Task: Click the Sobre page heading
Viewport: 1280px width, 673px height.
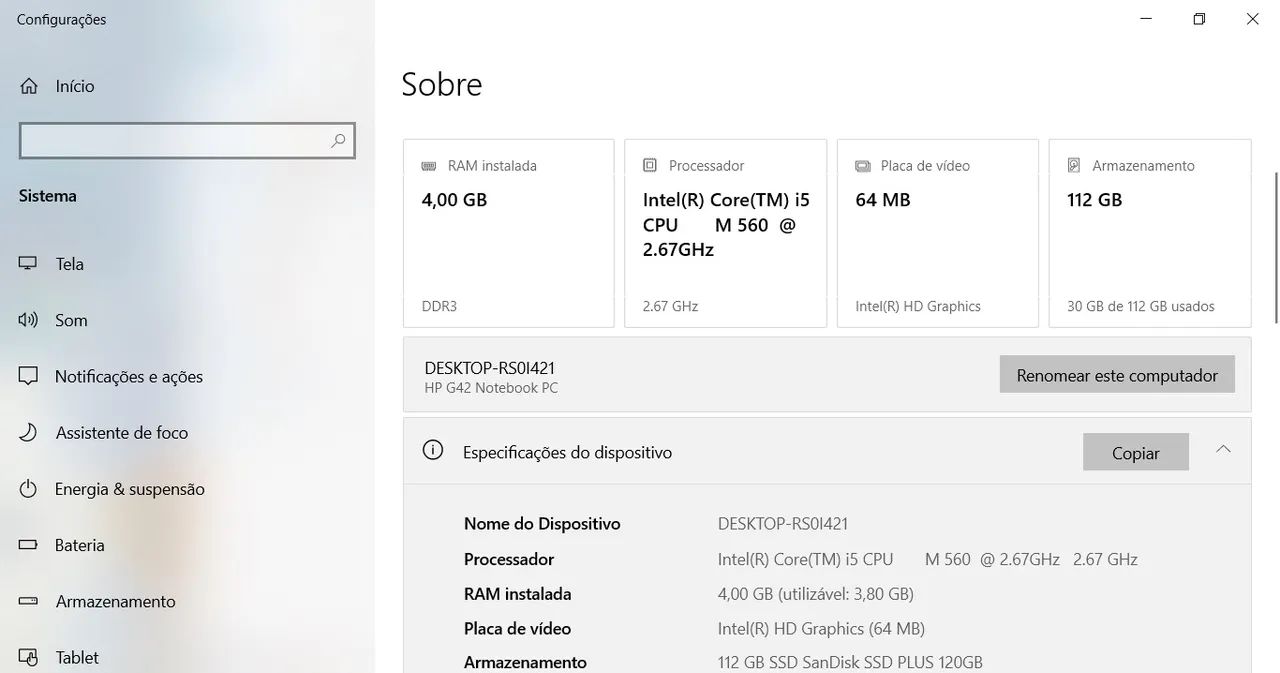Action: tap(442, 84)
